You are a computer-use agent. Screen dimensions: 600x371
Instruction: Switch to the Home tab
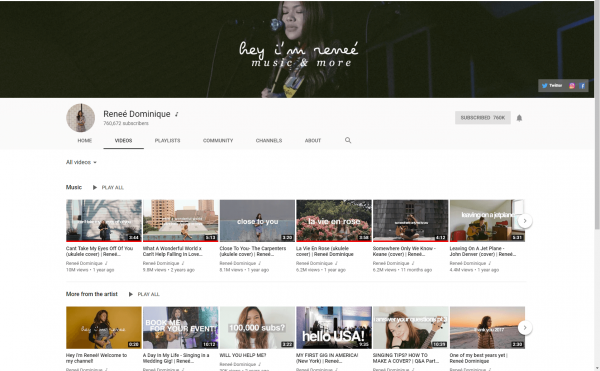pyautogui.click(x=85, y=140)
